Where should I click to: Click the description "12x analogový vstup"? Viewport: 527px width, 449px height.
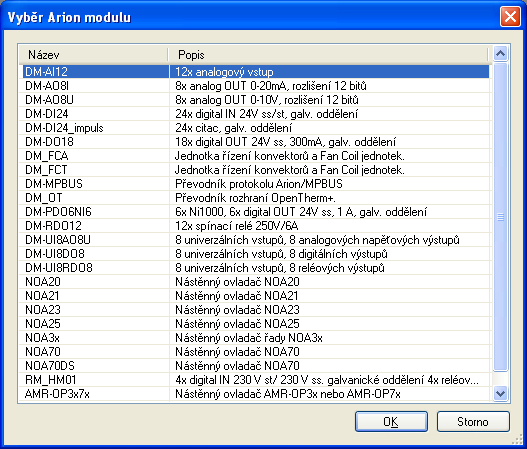(x=224, y=72)
